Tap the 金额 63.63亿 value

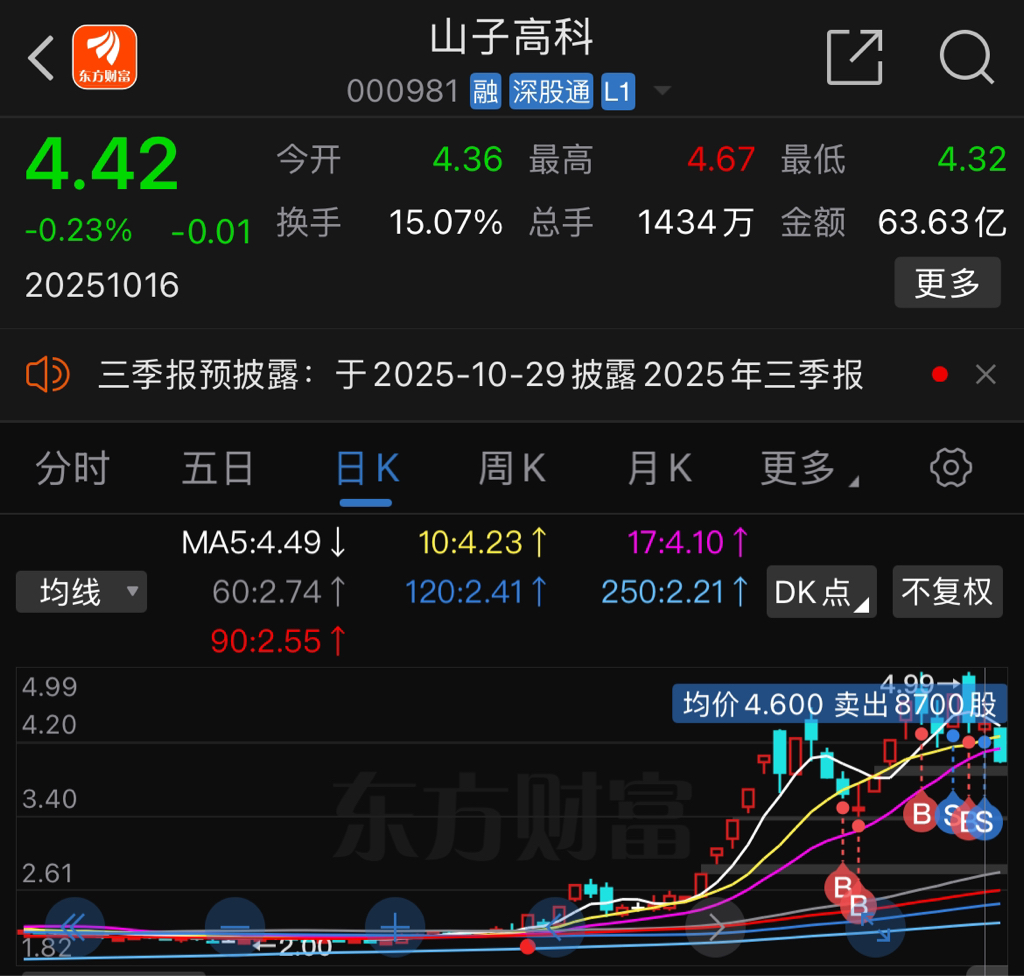[942, 222]
